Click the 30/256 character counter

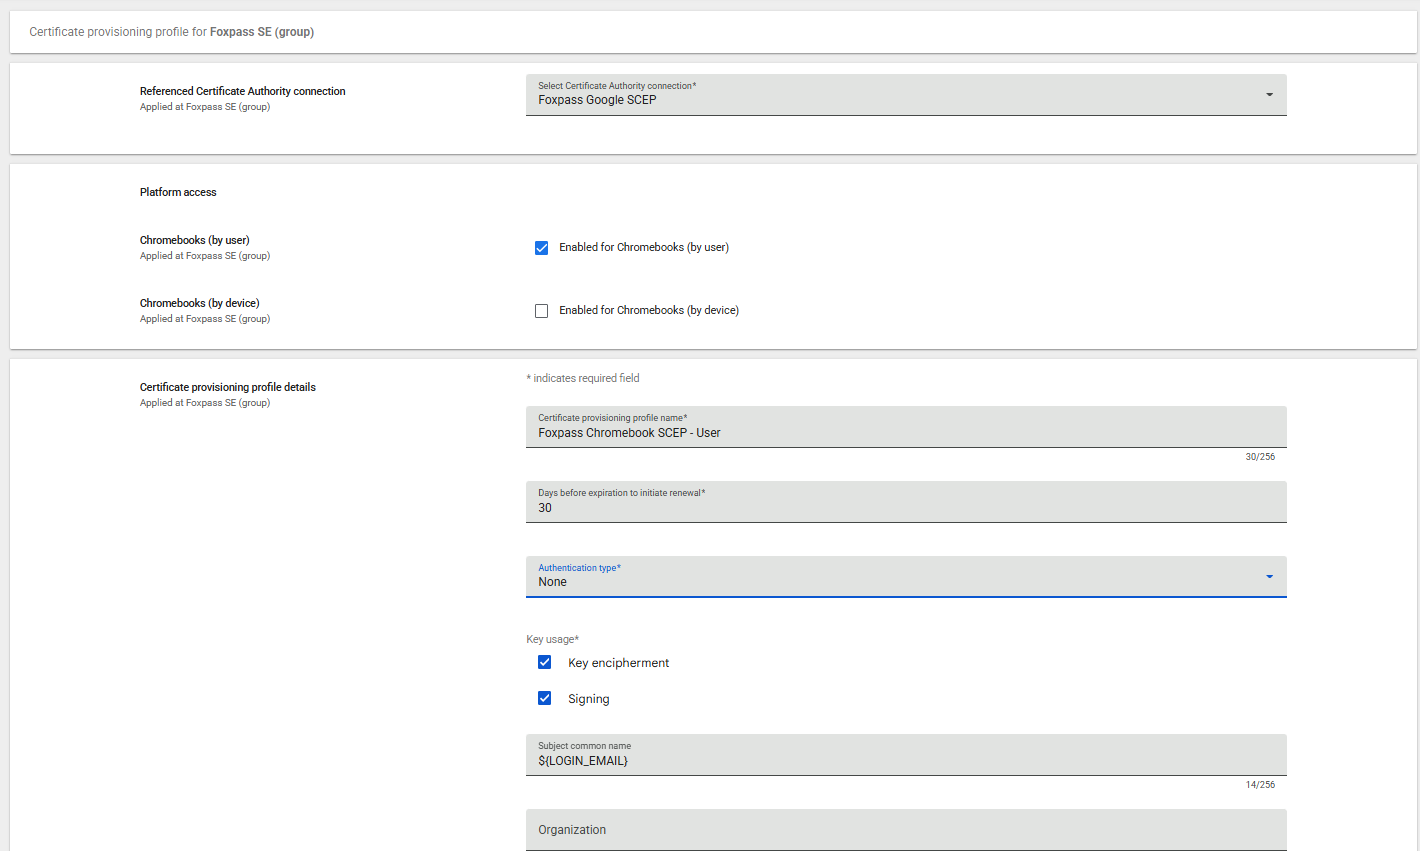(x=1260, y=457)
